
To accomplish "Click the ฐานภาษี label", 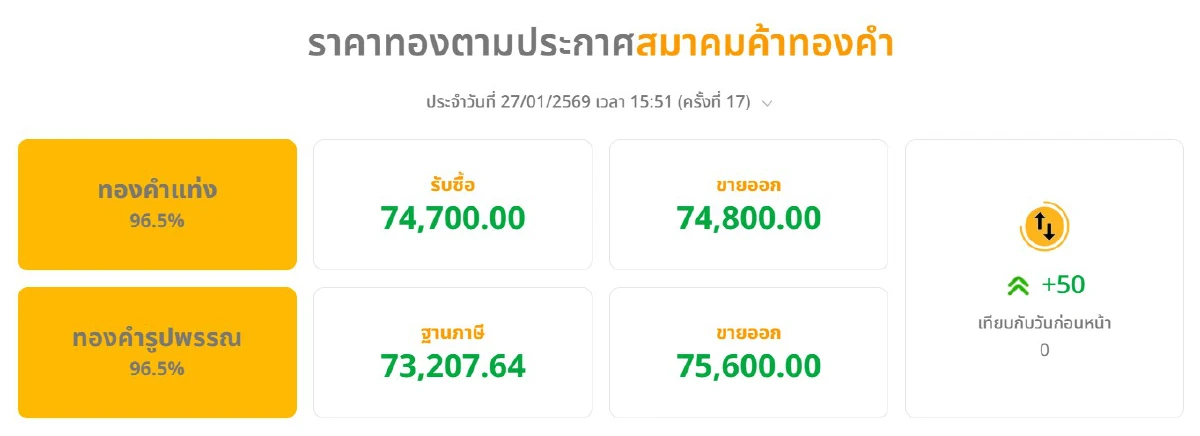I will [x=452, y=333].
